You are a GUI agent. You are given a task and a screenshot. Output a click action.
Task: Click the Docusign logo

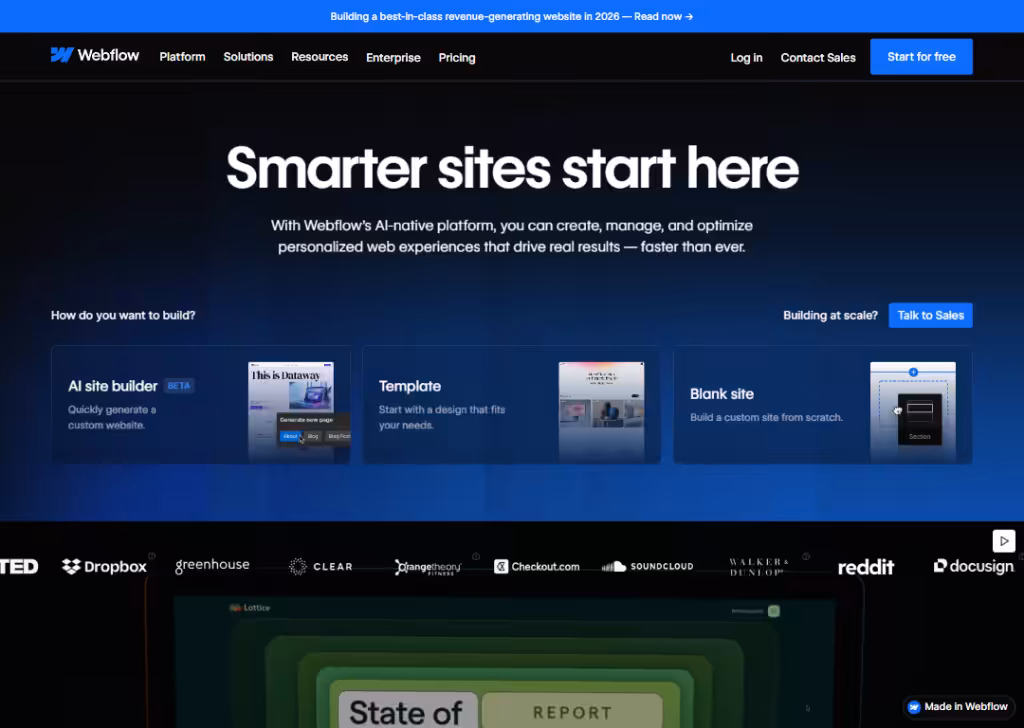[971, 565]
